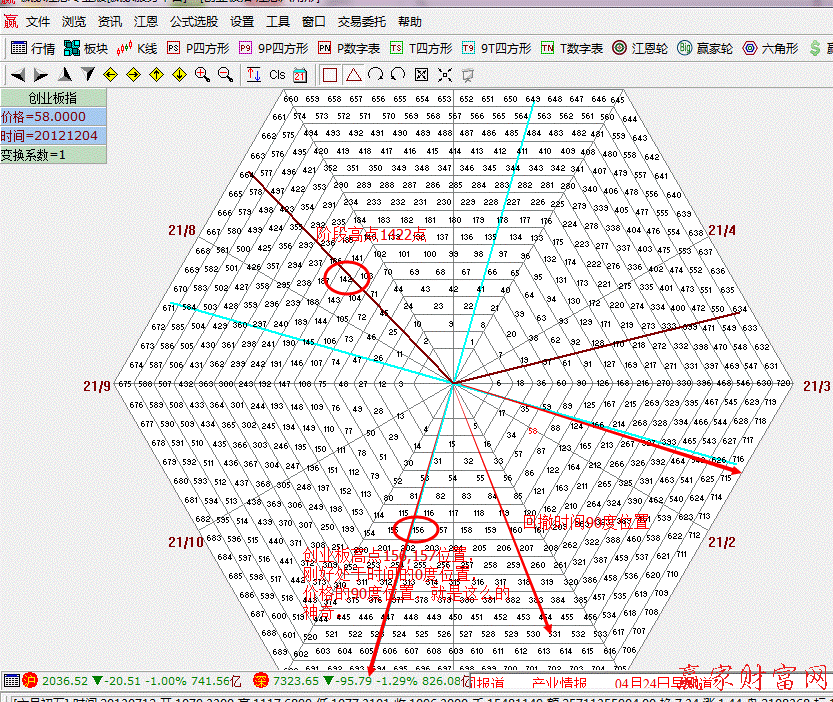Click the black left triangle arrow
833x702 pixels.
coord(18,74)
